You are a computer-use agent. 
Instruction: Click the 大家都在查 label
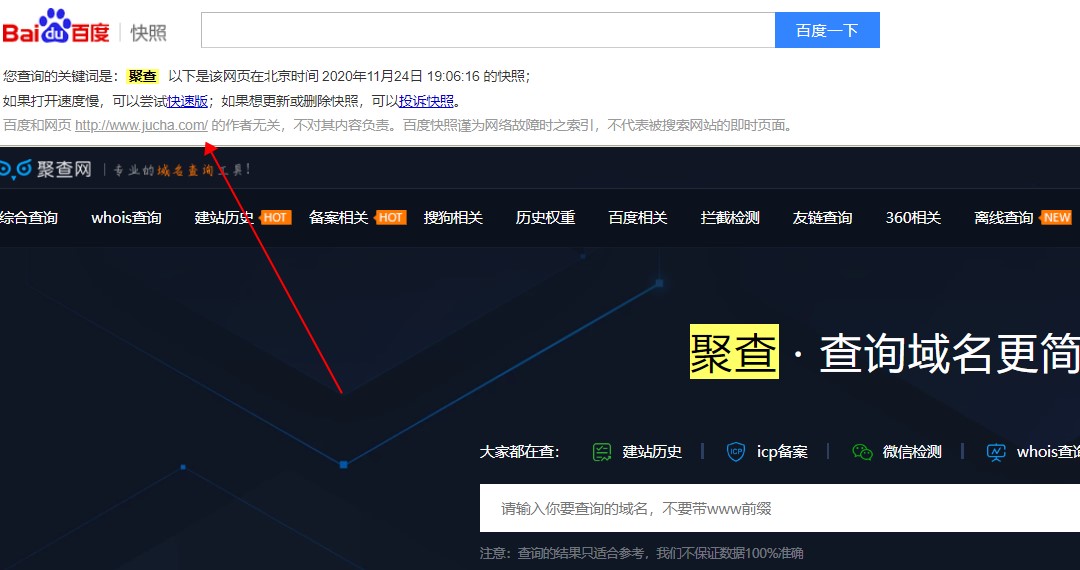[x=520, y=452]
